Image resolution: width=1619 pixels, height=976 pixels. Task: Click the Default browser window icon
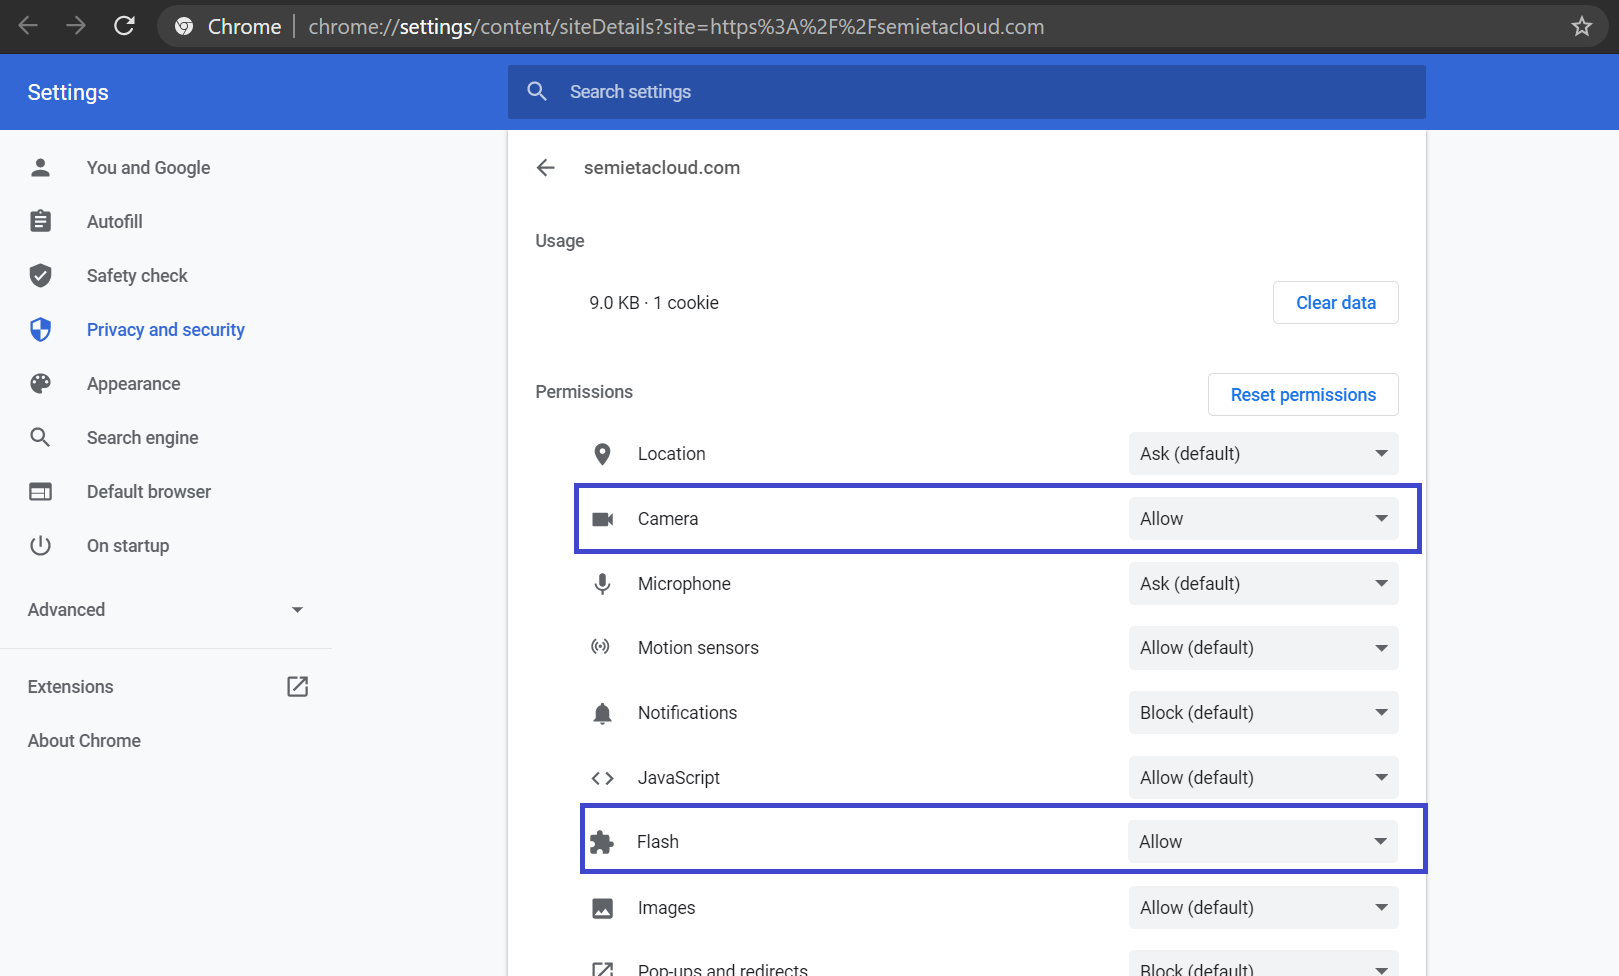click(x=40, y=492)
